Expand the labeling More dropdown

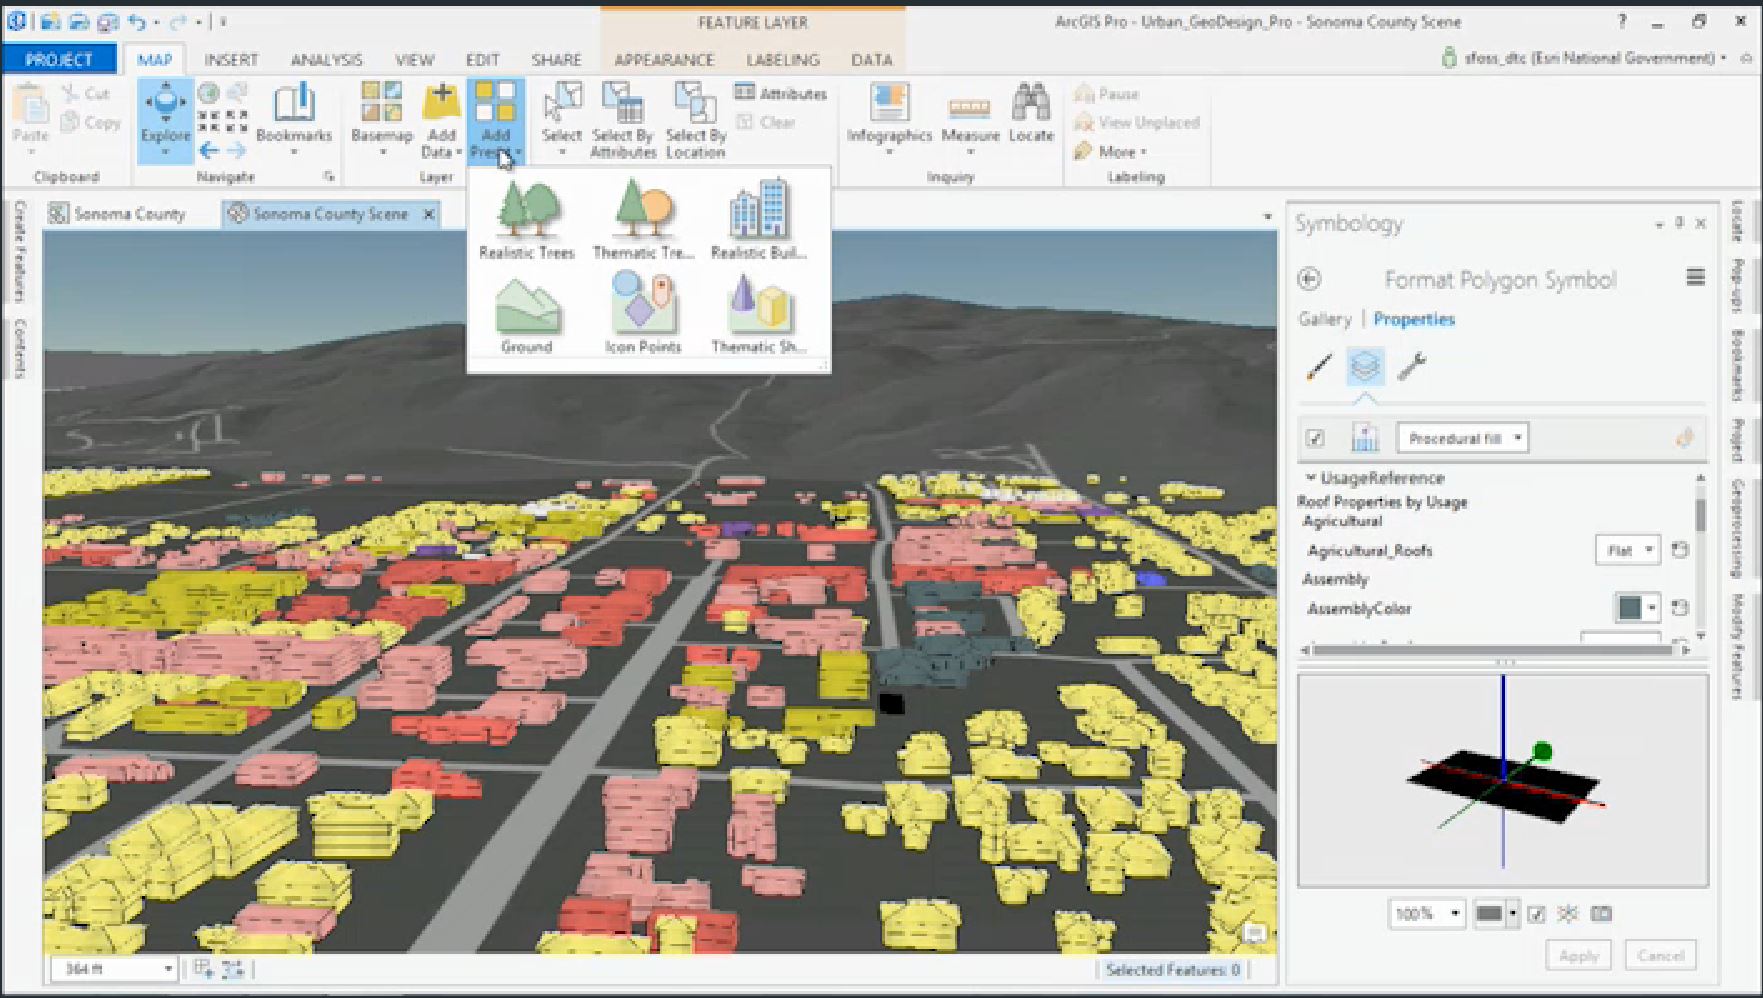click(x=1110, y=152)
